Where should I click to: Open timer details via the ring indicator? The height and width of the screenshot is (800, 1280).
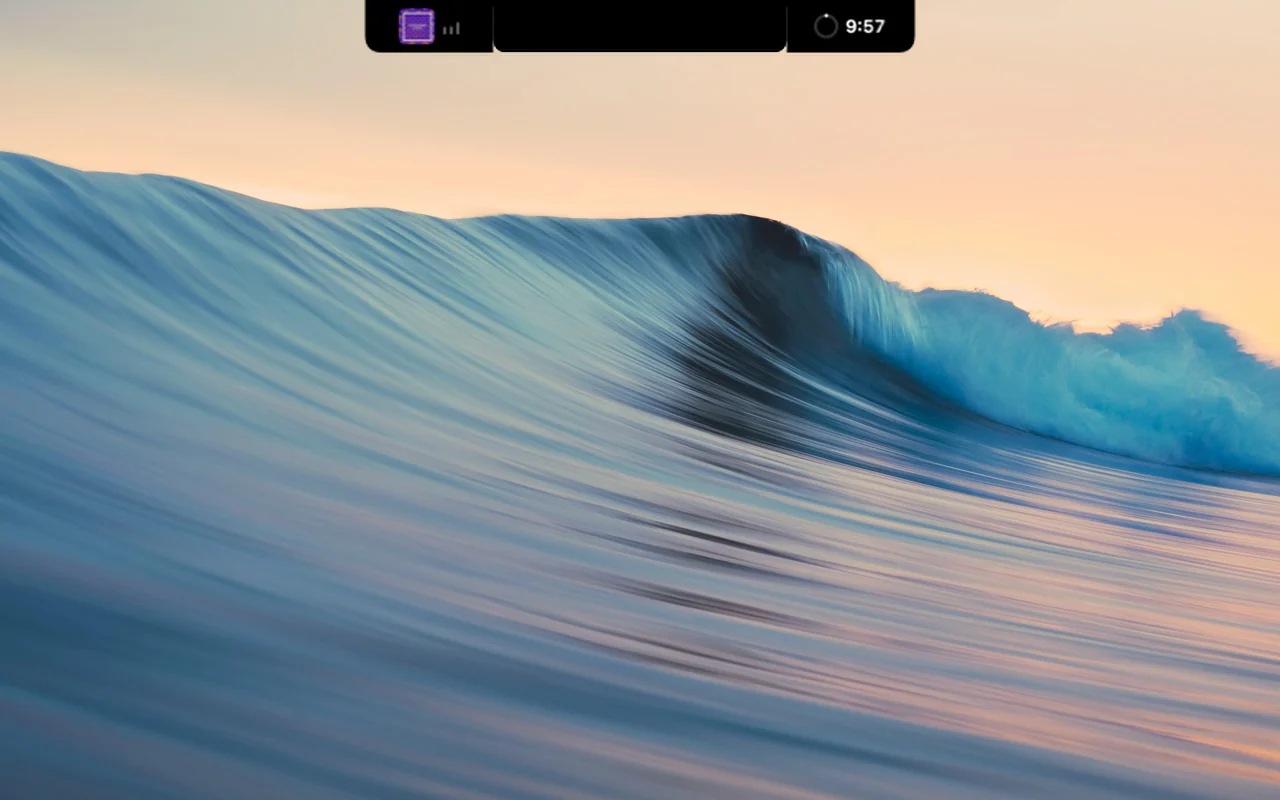coord(825,26)
